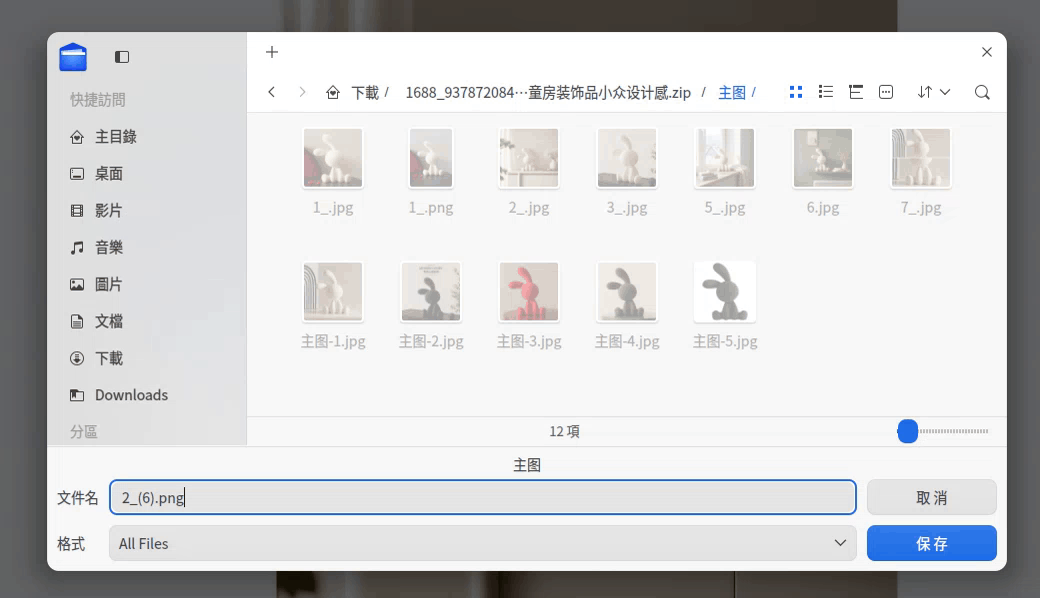Click the search magnifier icon
Screen dimensions: 1040x598
click(982, 92)
